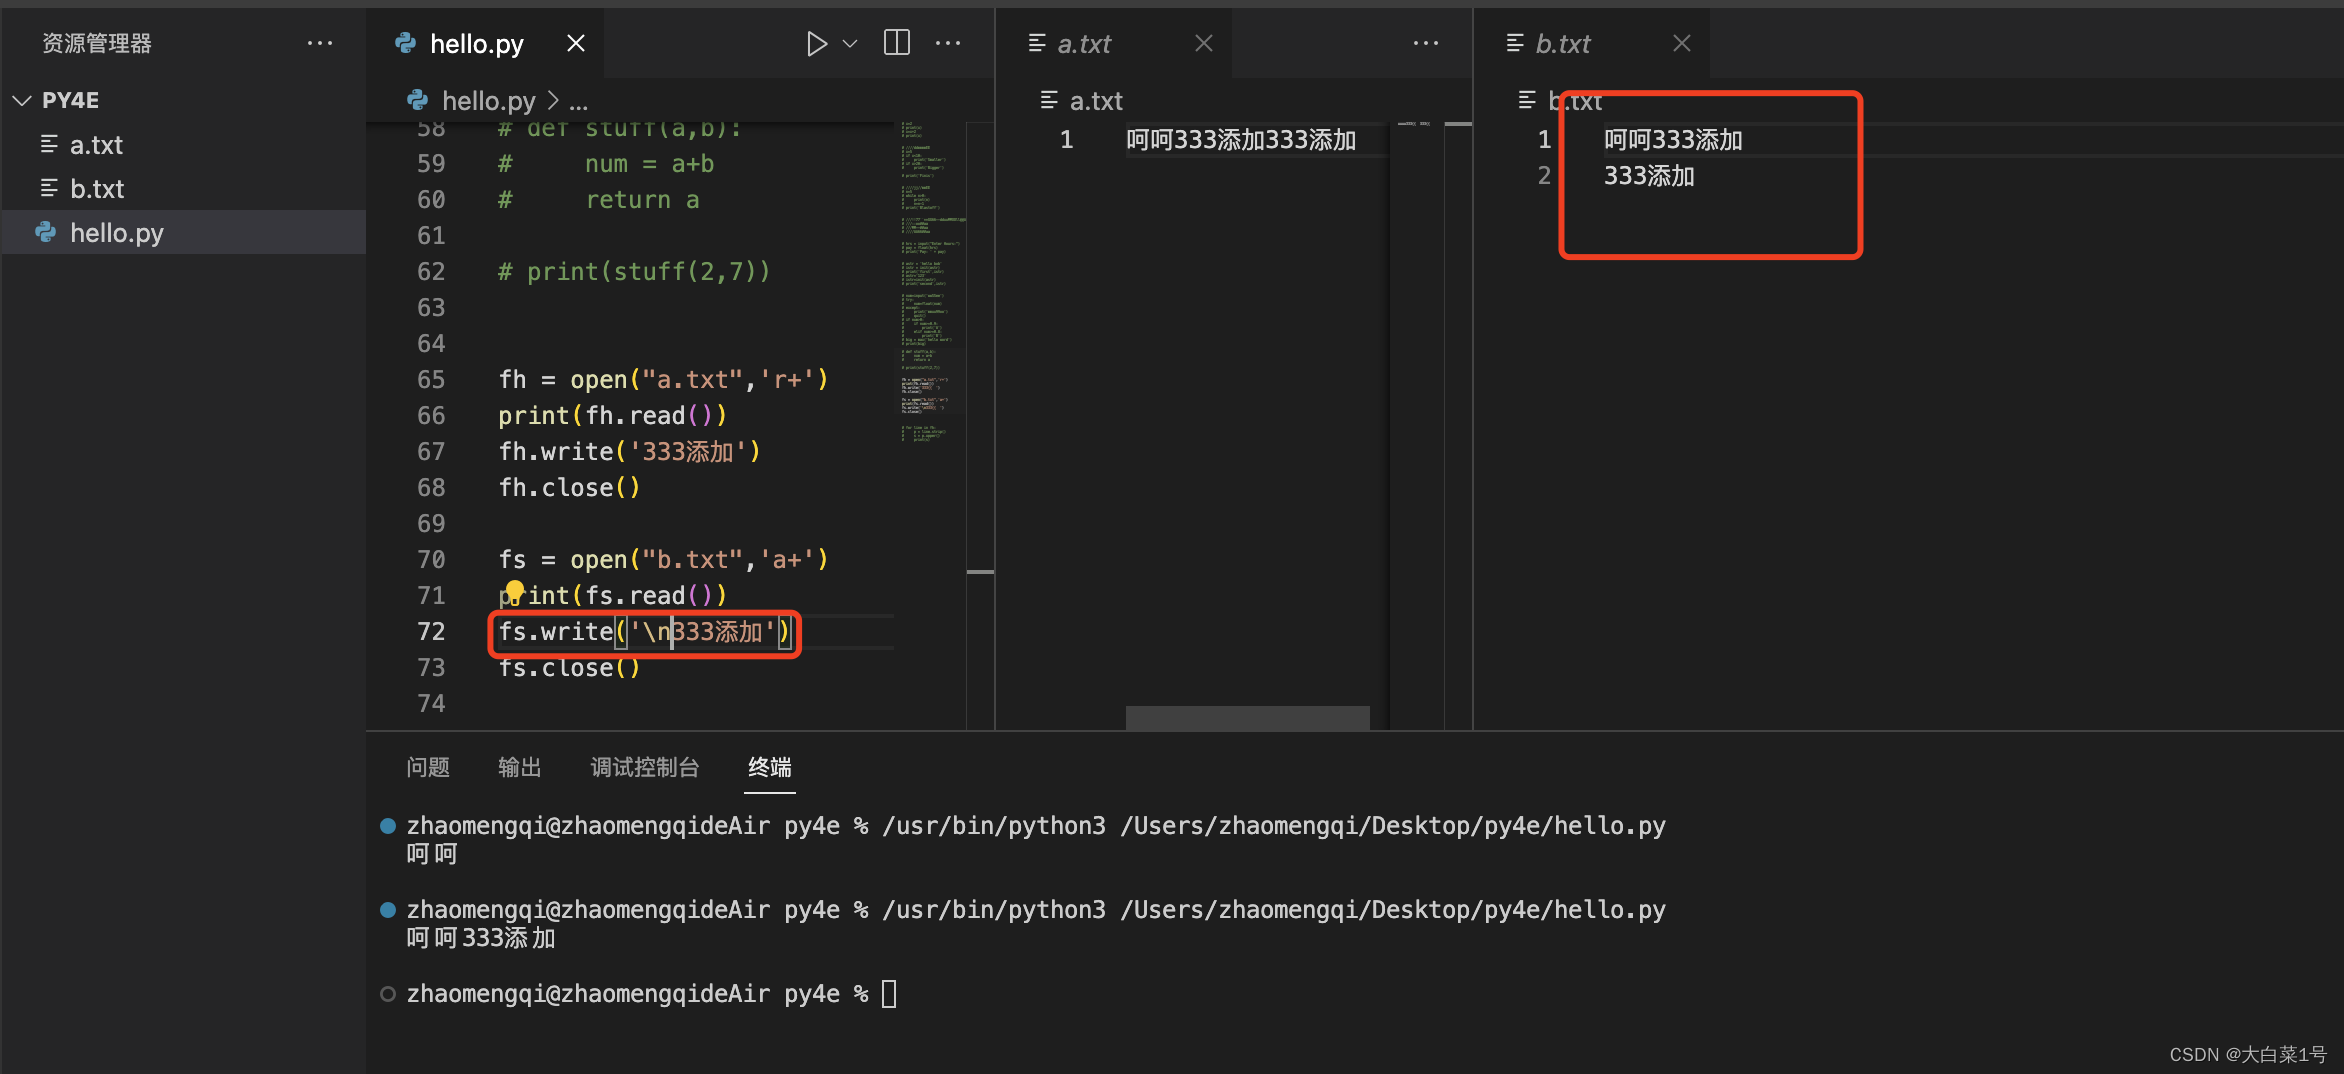The height and width of the screenshot is (1074, 2344).
Task: Open Explorer panel more actions menu
Action: pyautogui.click(x=320, y=43)
